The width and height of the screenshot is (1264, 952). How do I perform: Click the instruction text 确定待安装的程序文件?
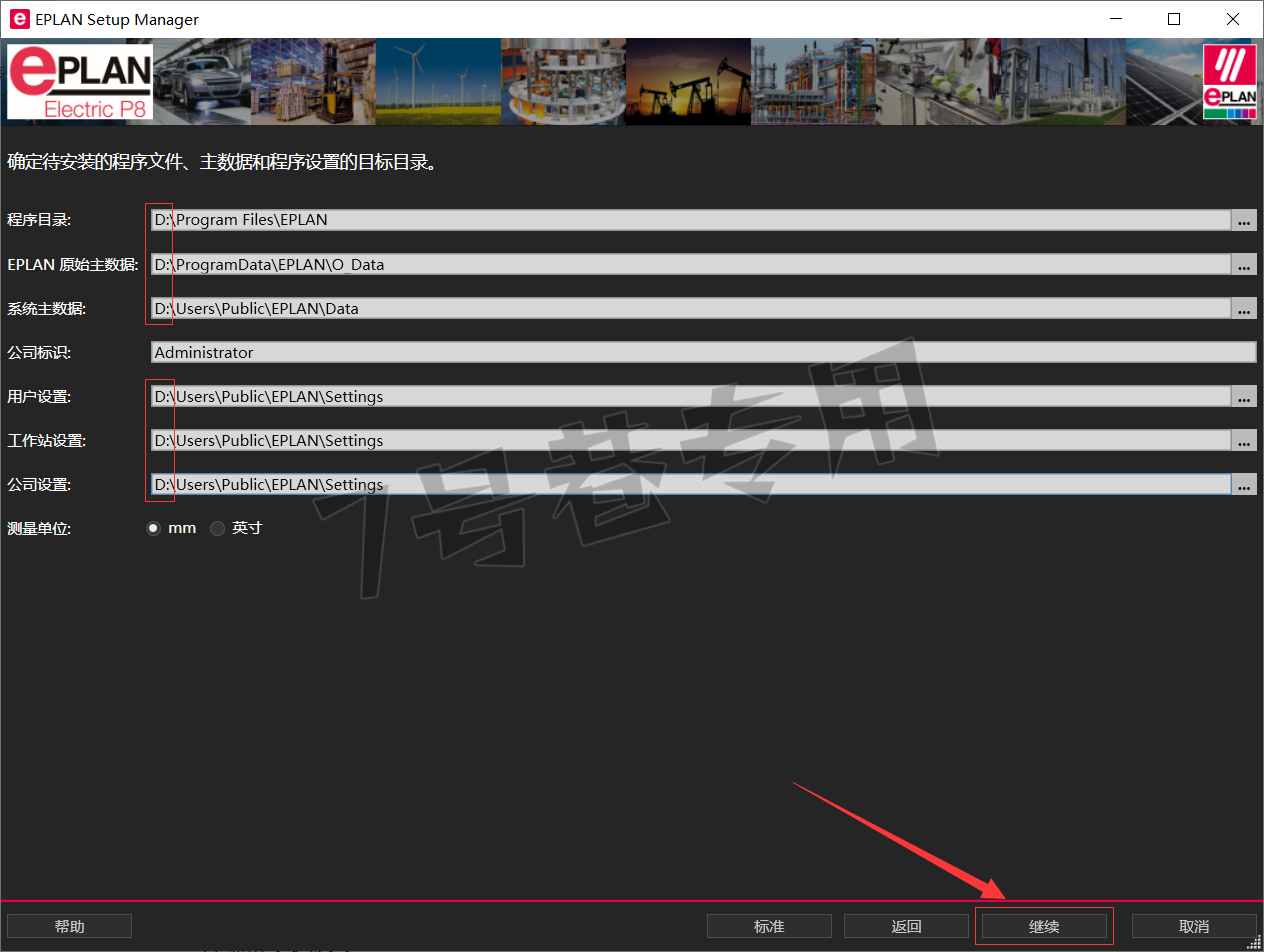[222, 162]
